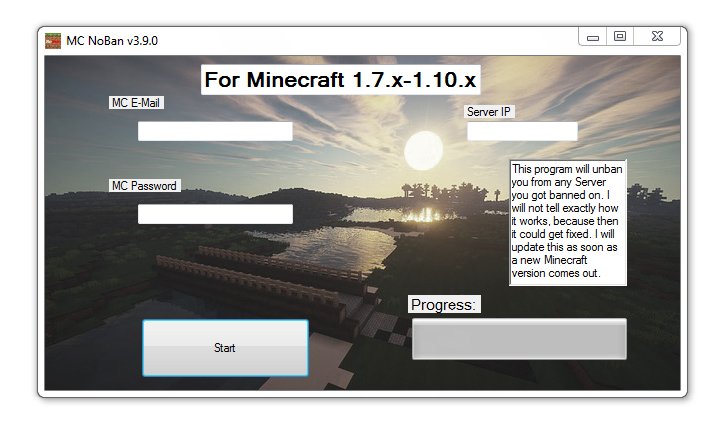The width and height of the screenshot is (726, 432).
Task: Click the 'For Minecraft 1.7.x-1.10.x' heading
Action: [340, 80]
